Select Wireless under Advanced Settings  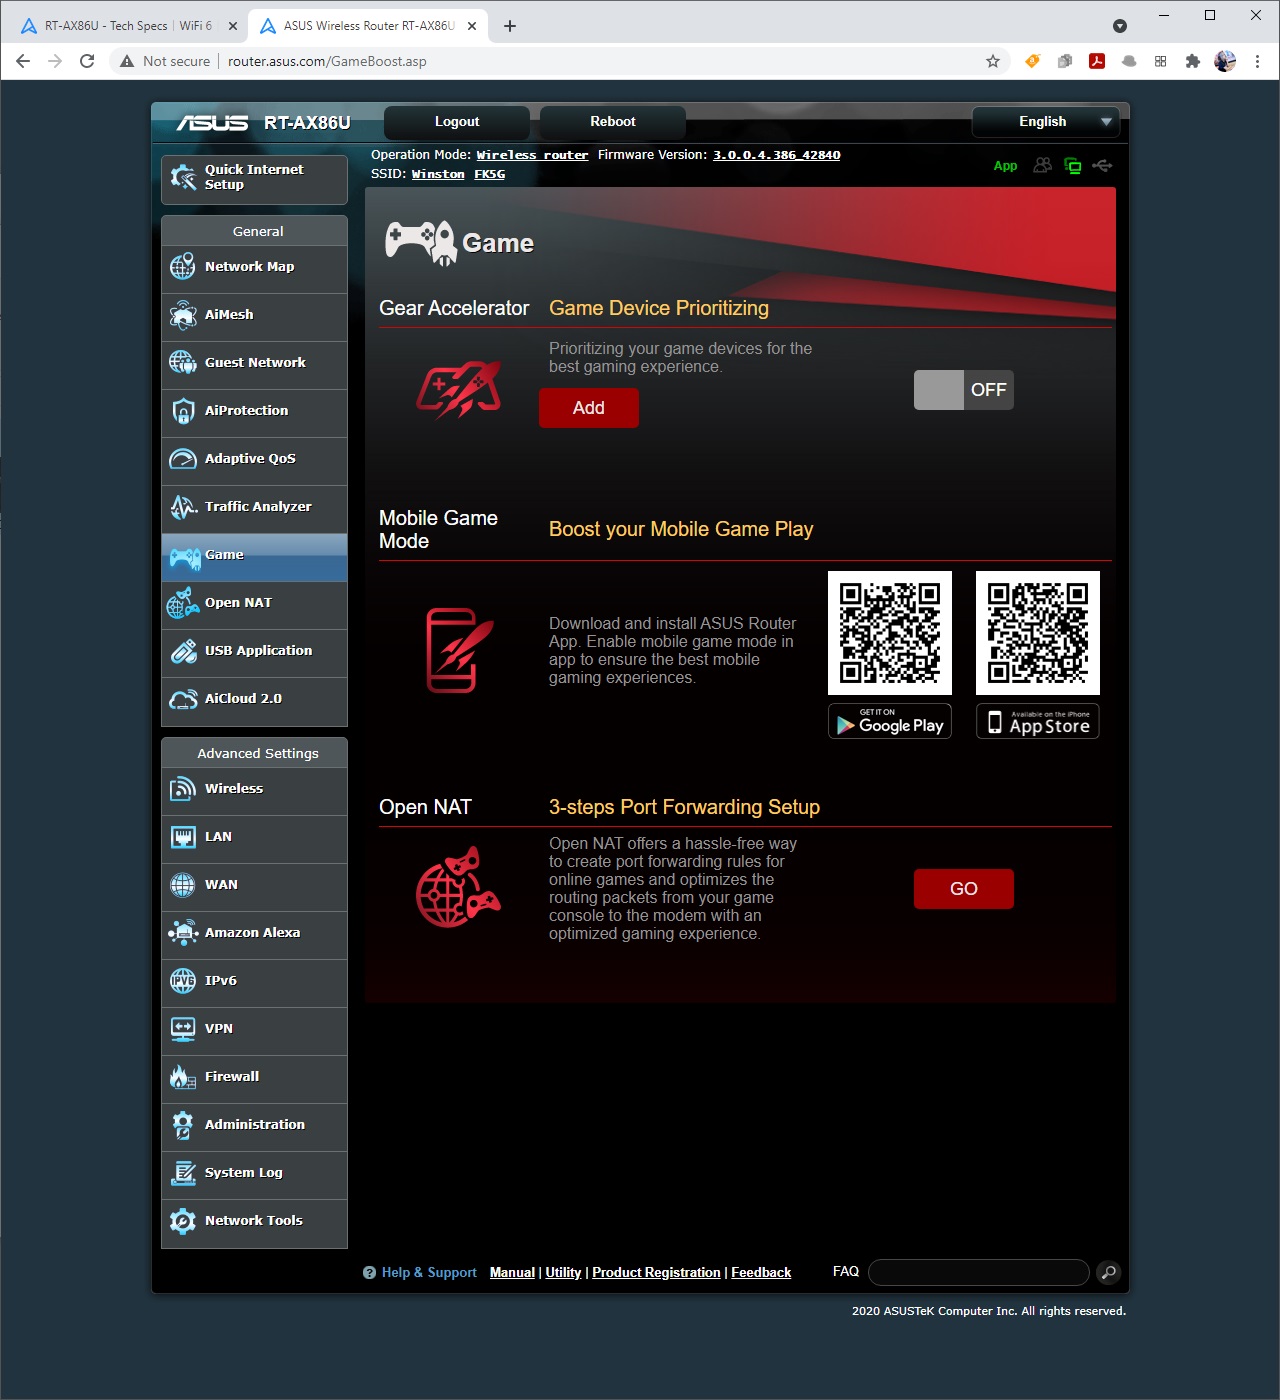pyautogui.click(x=234, y=789)
